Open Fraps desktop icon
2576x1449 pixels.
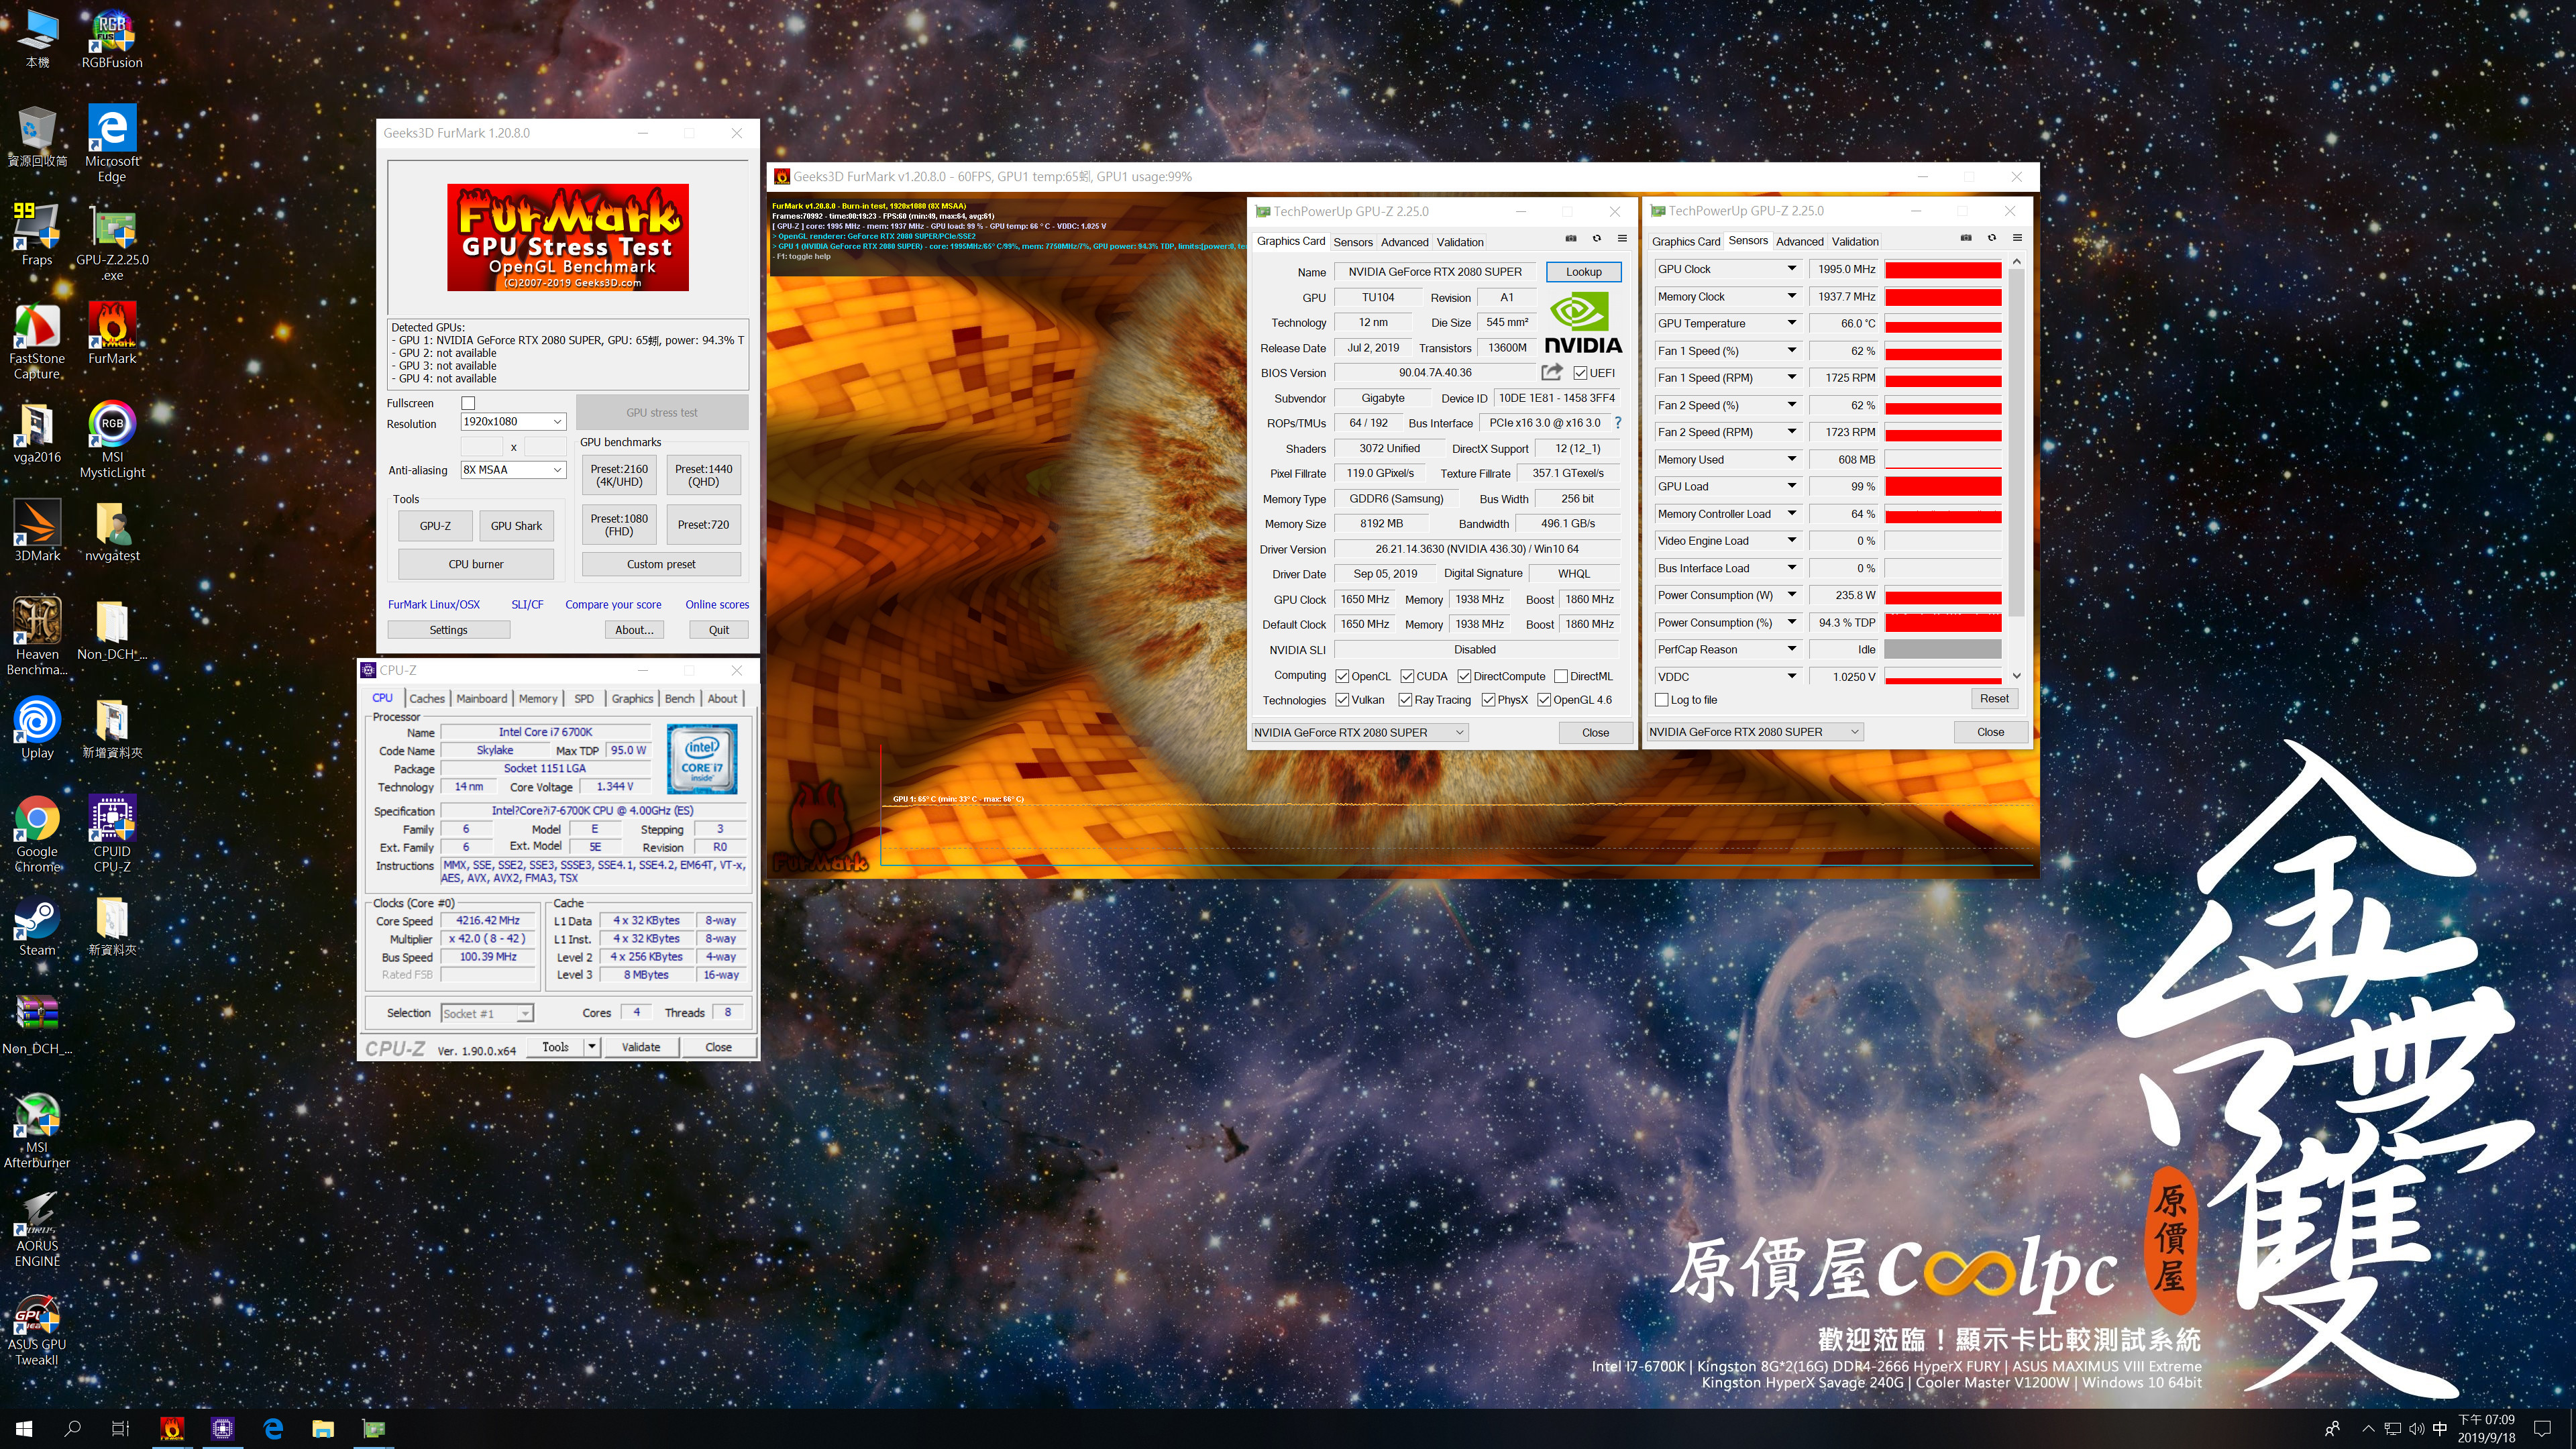point(37,234)
